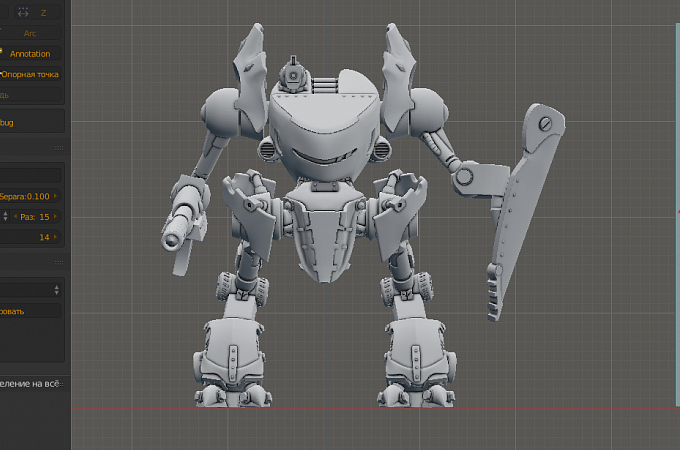Click the field showing value 14
The height and width of the screenshot is (450, 680).
click(29, 237)
